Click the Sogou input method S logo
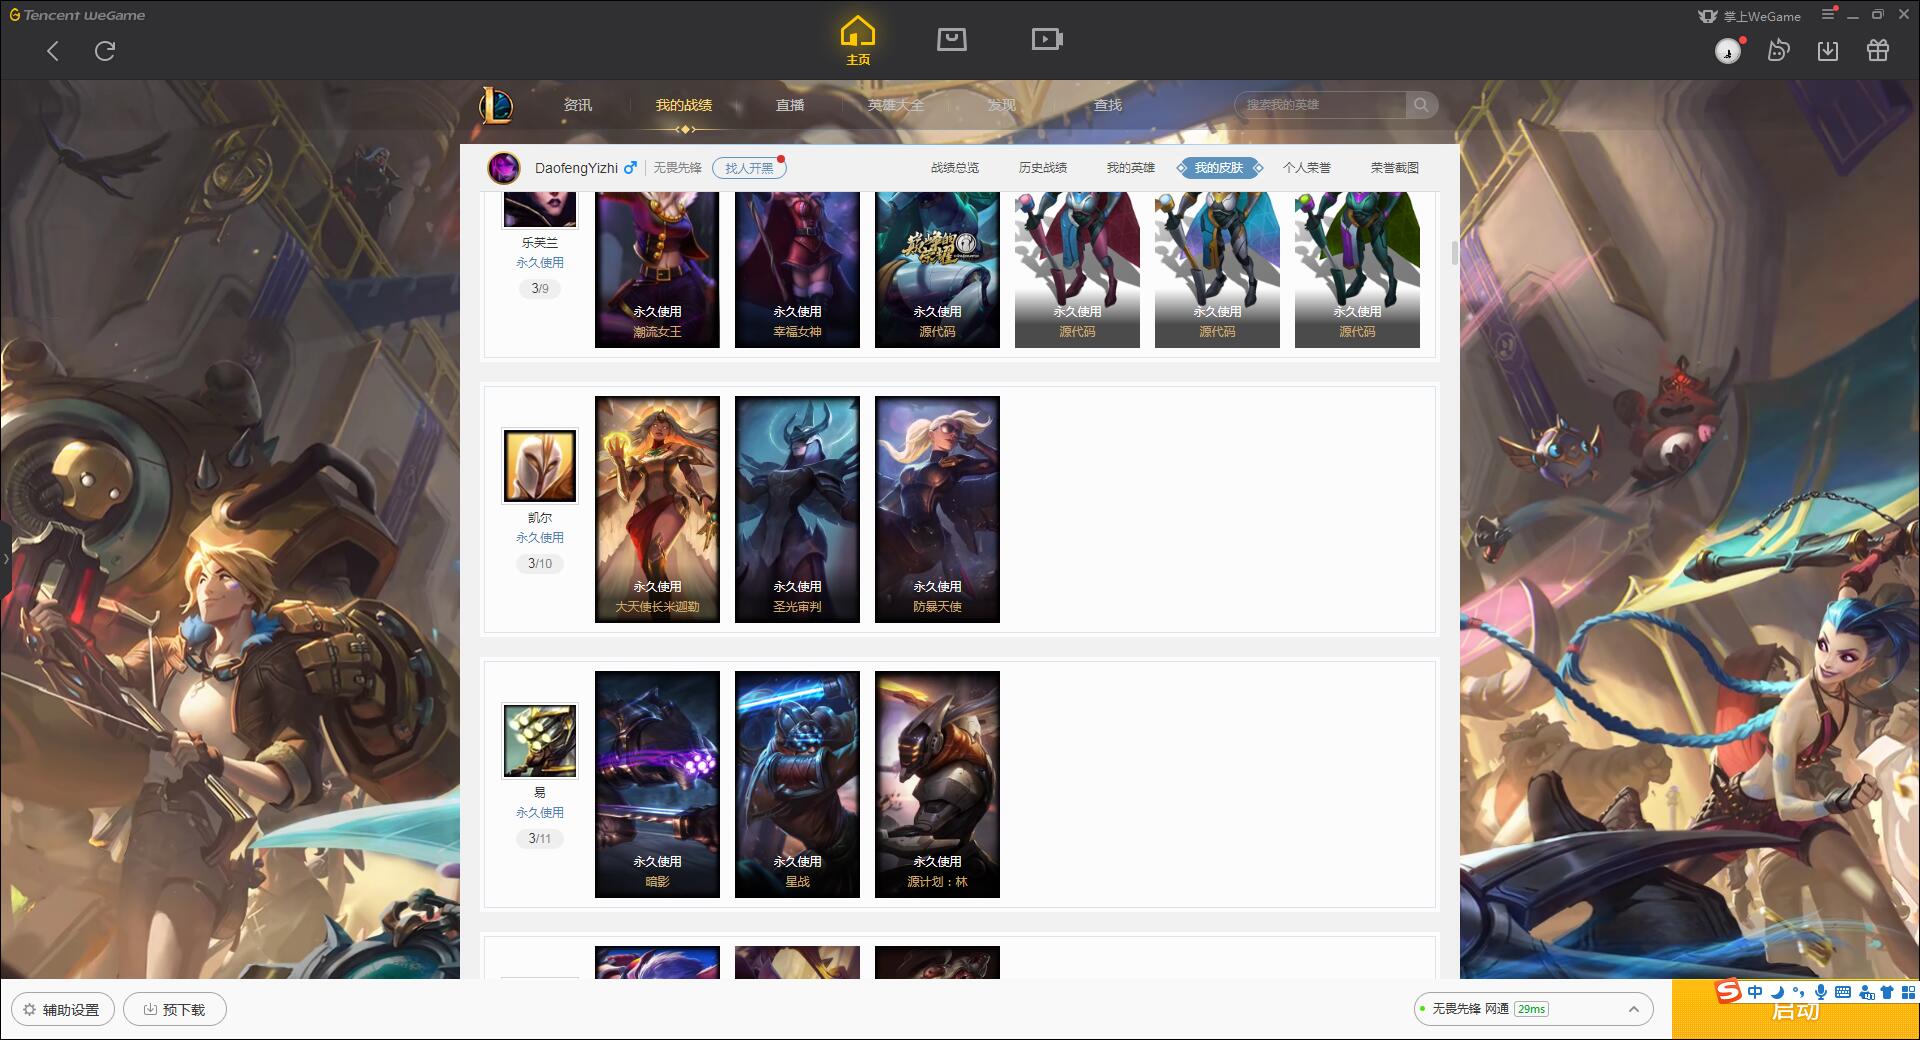Screen dimensions: 1920x1040 (x=1729, y=991)
